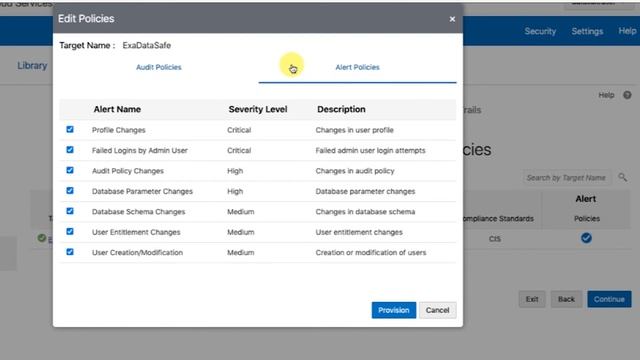The width and height of the screenshot is (640, 360).
Task: Toggle the Database Parameter Changes checkbox
Action: pos(70,191)
